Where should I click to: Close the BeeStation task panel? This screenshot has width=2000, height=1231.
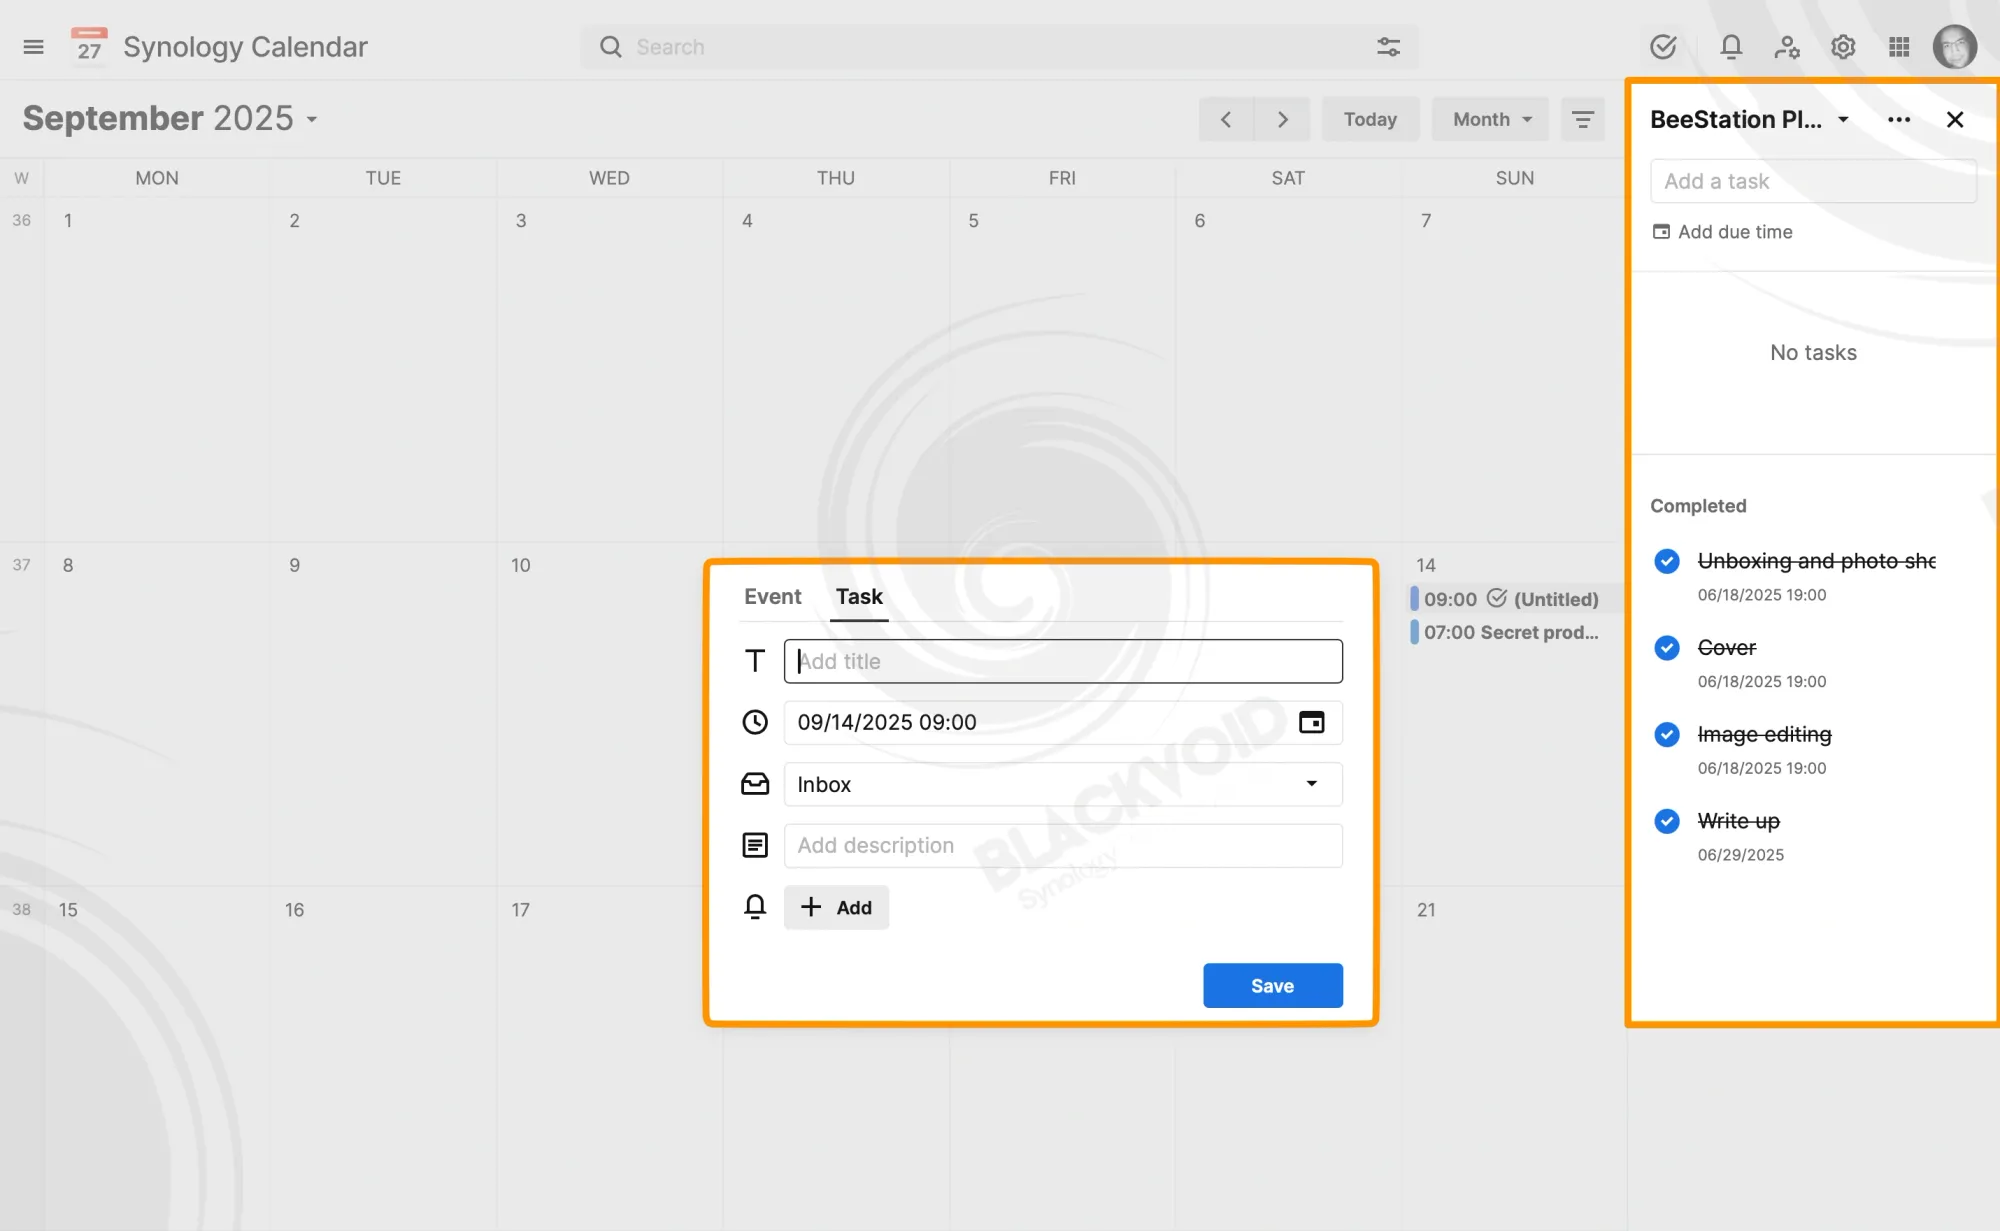[x=1955, y=120]
